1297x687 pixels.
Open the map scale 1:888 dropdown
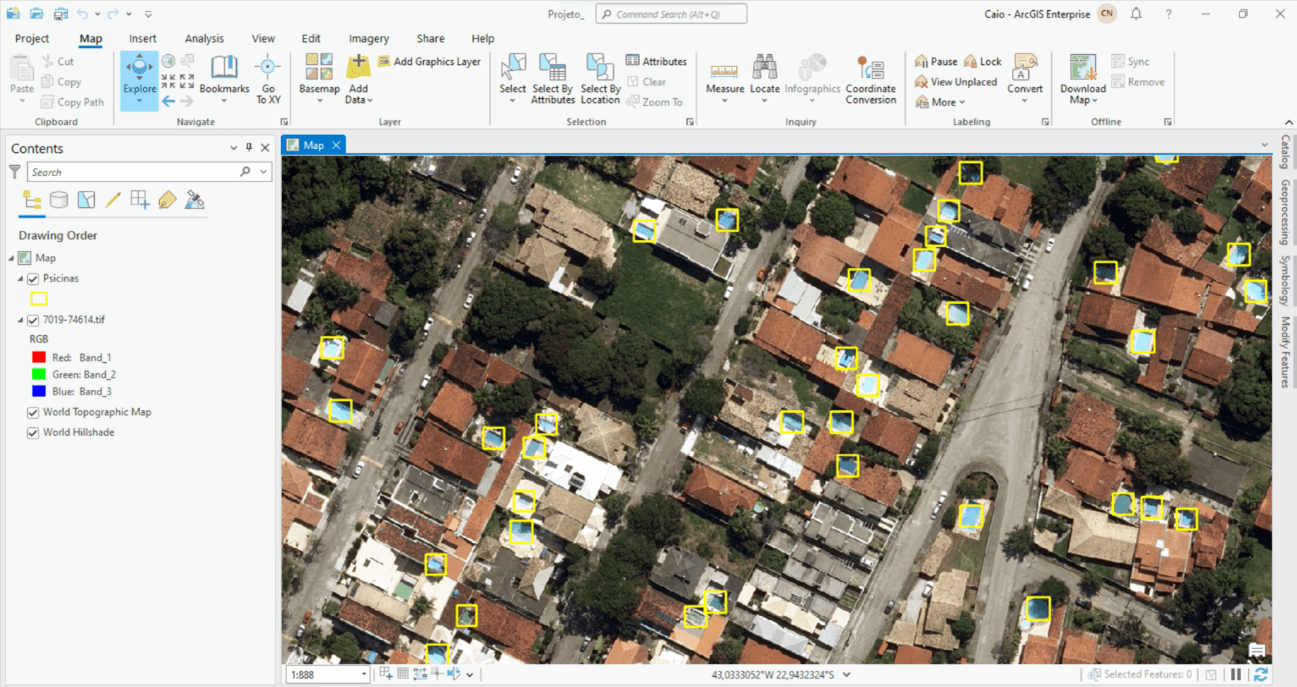363,675
